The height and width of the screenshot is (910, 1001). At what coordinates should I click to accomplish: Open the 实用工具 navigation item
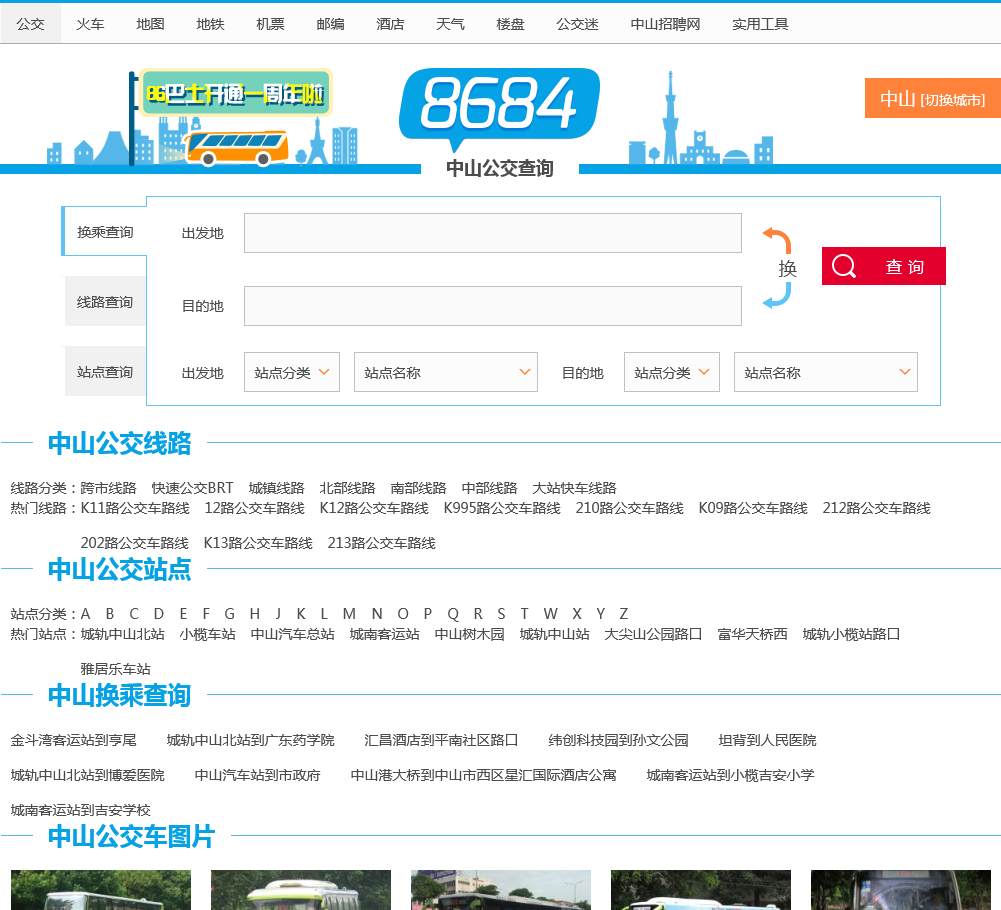[x=760, y=24]
